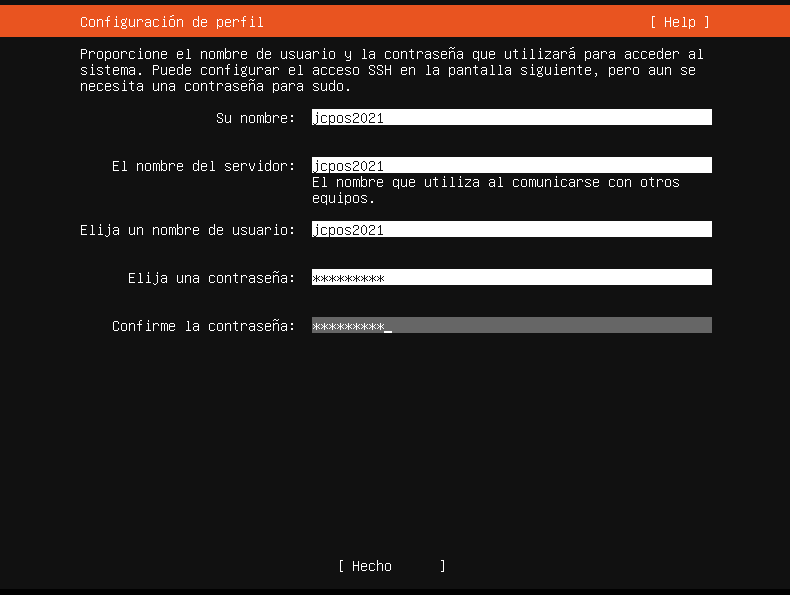Screen dimensions: 790x595
Task: Click the 'Elija un nombre de usuario:' label
Action: (x=187, y=230)
